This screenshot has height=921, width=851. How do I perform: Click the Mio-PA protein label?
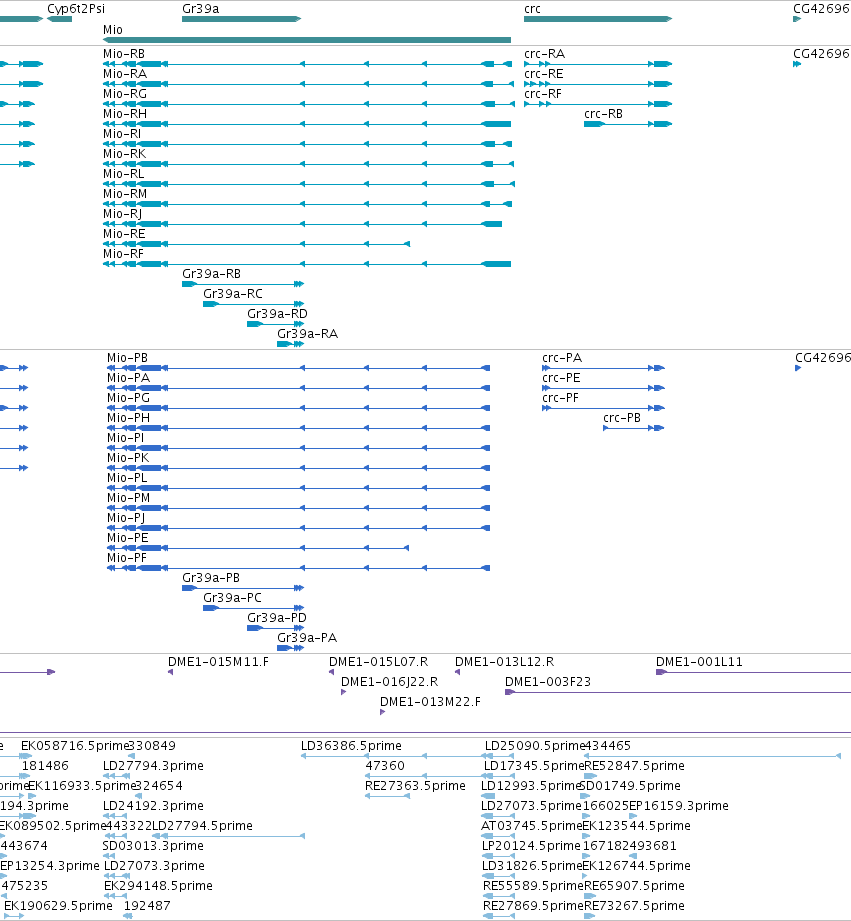point(128,378)
